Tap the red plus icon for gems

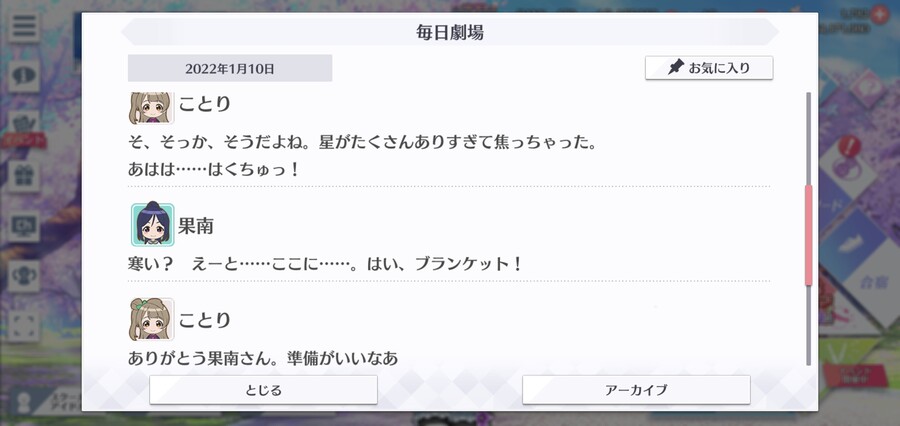coord(878,15)
